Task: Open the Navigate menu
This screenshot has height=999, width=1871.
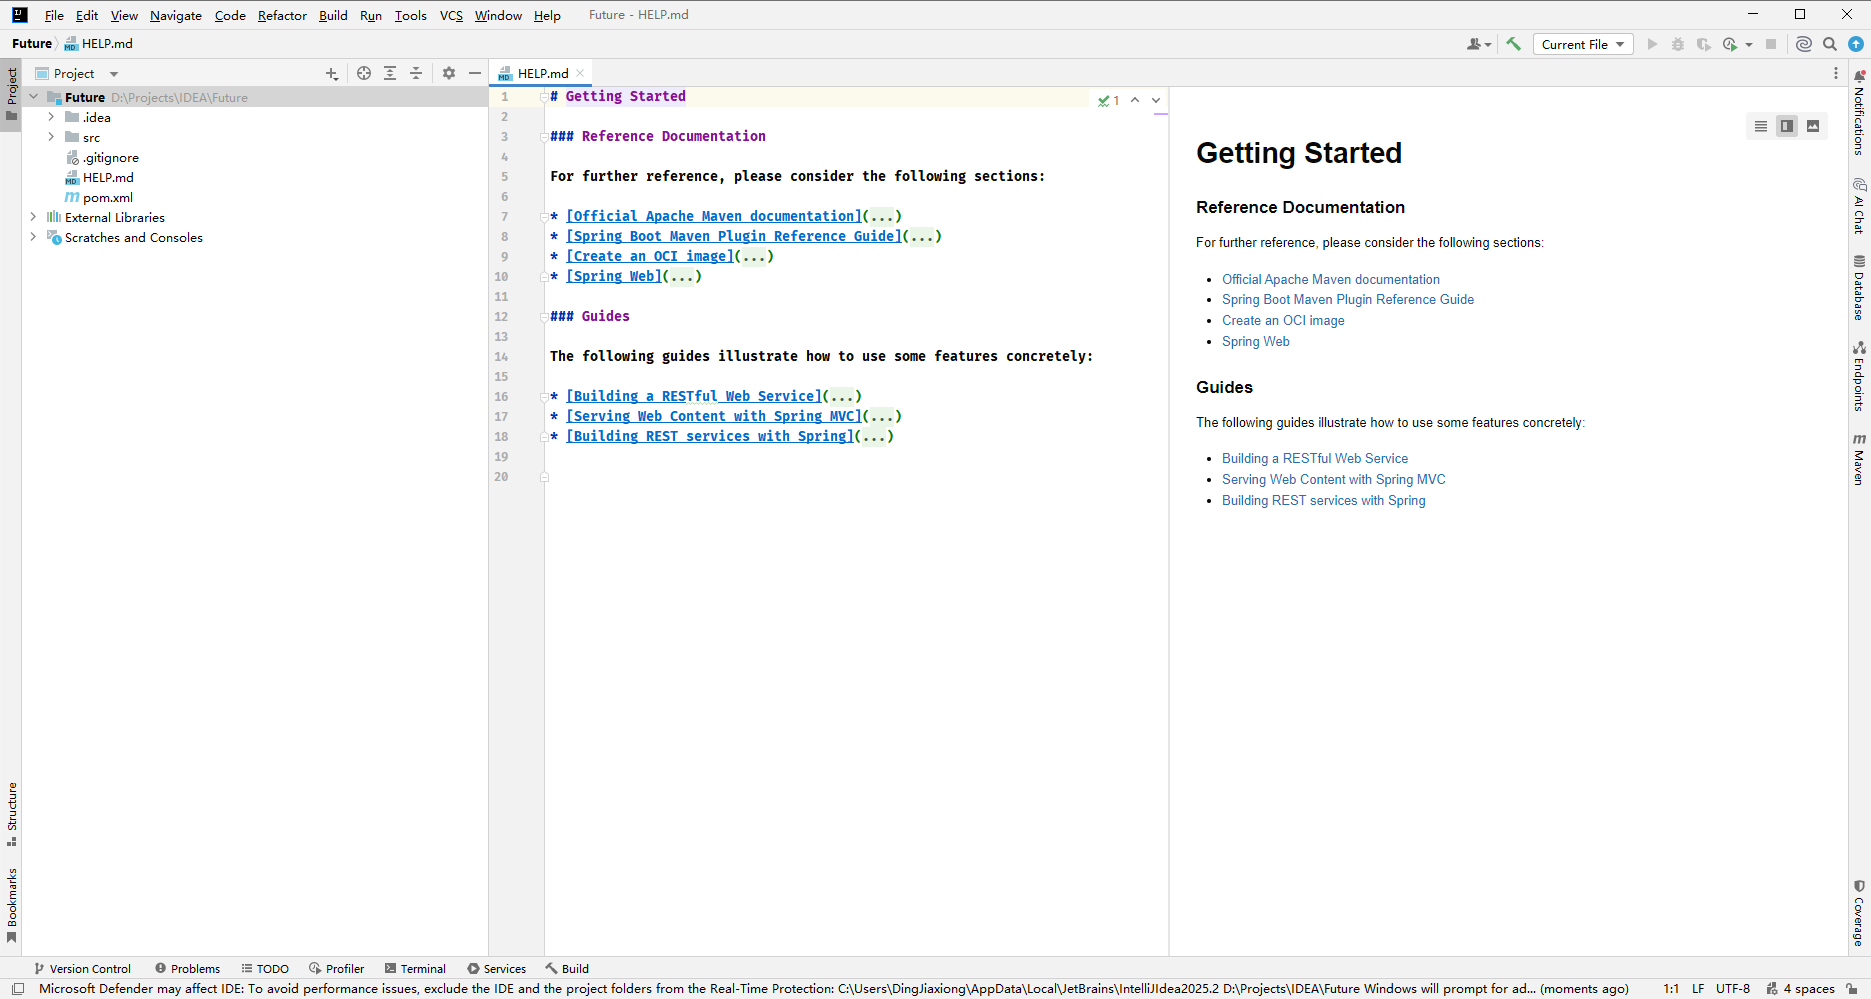Action: tap(176, 15)
